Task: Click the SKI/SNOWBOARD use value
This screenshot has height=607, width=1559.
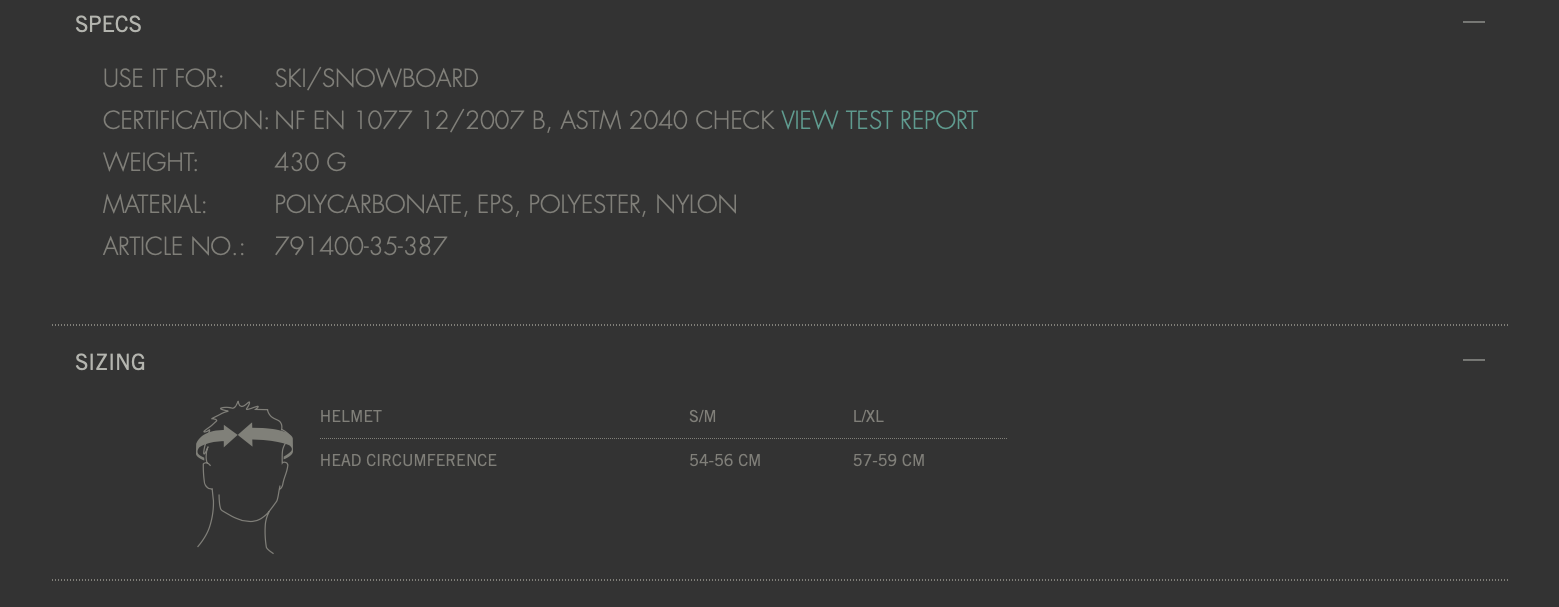Action: pyautogui.click(x=376, y=78)
